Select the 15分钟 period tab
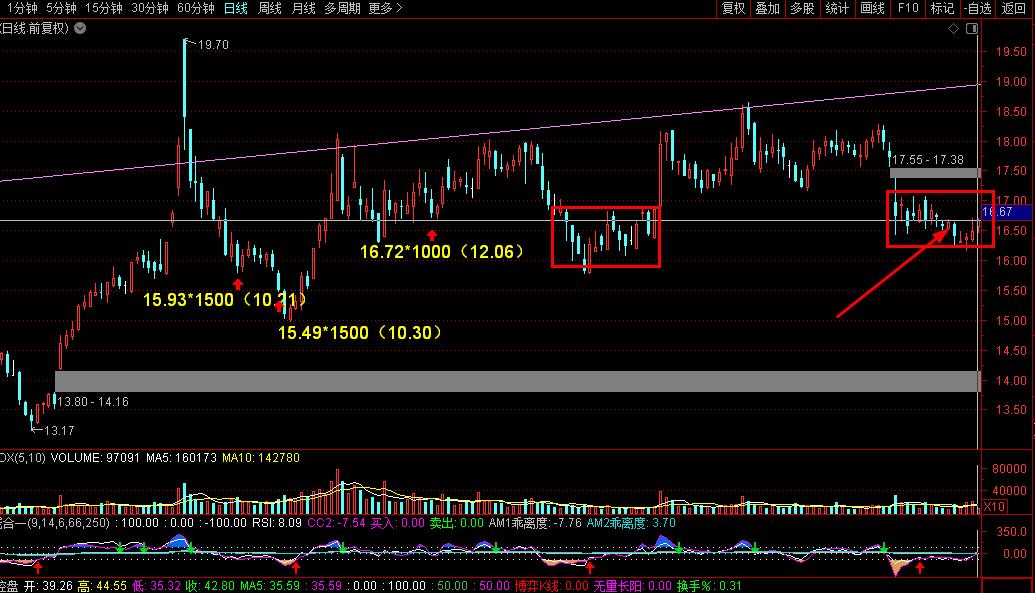The height and width of the screenshot is (593, 1035). [x=104, y=9]
